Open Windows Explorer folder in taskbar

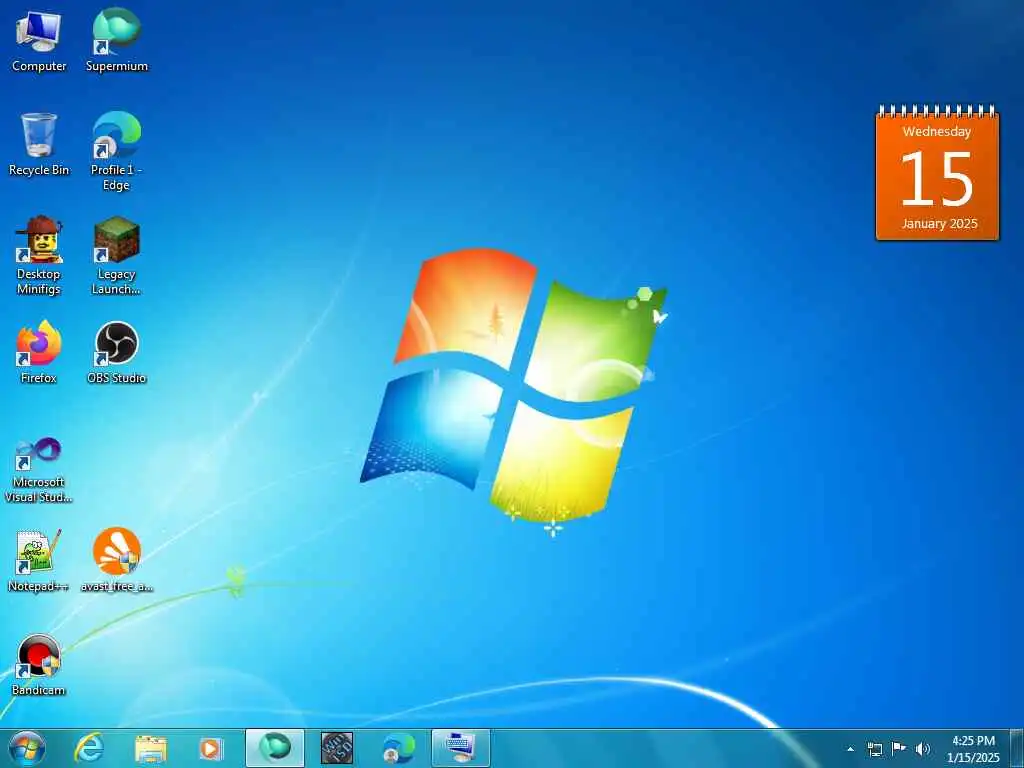pyautogui.click(x=151, y=749)
